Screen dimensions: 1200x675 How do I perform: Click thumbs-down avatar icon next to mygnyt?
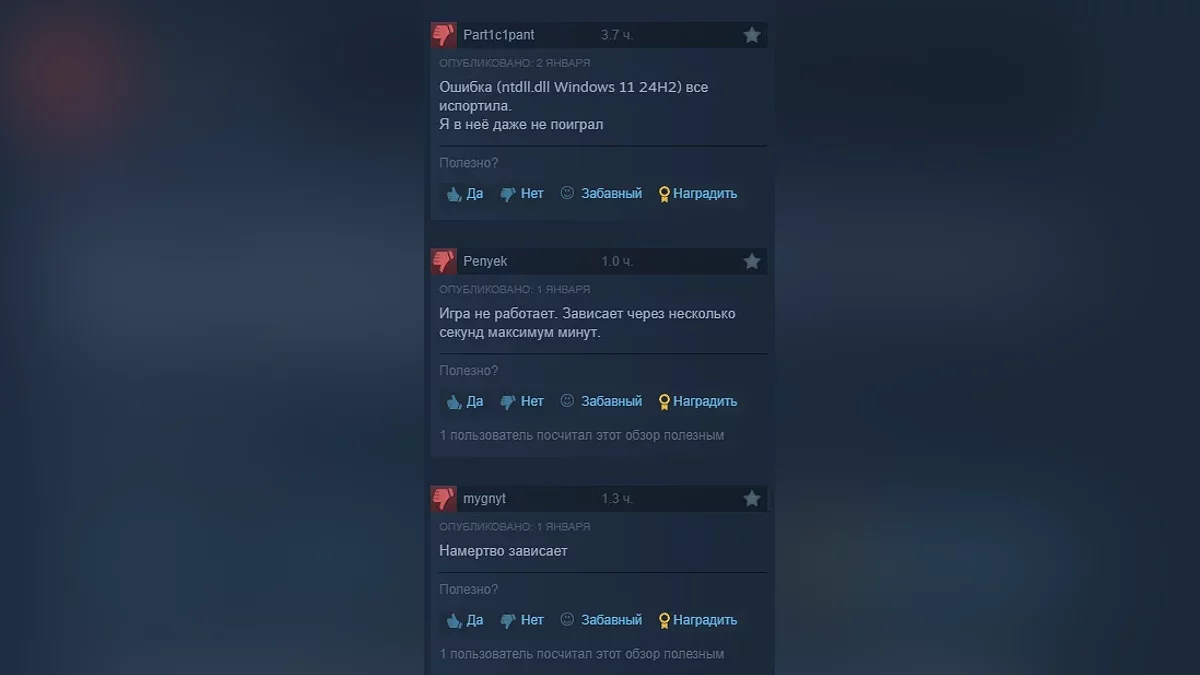click(443, 498)
